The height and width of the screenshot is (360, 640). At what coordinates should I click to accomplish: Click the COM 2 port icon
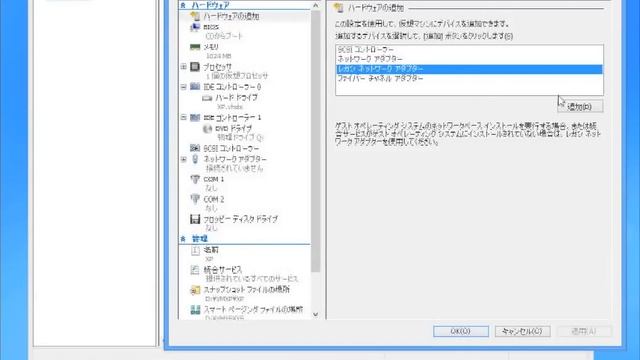[195, 199]
